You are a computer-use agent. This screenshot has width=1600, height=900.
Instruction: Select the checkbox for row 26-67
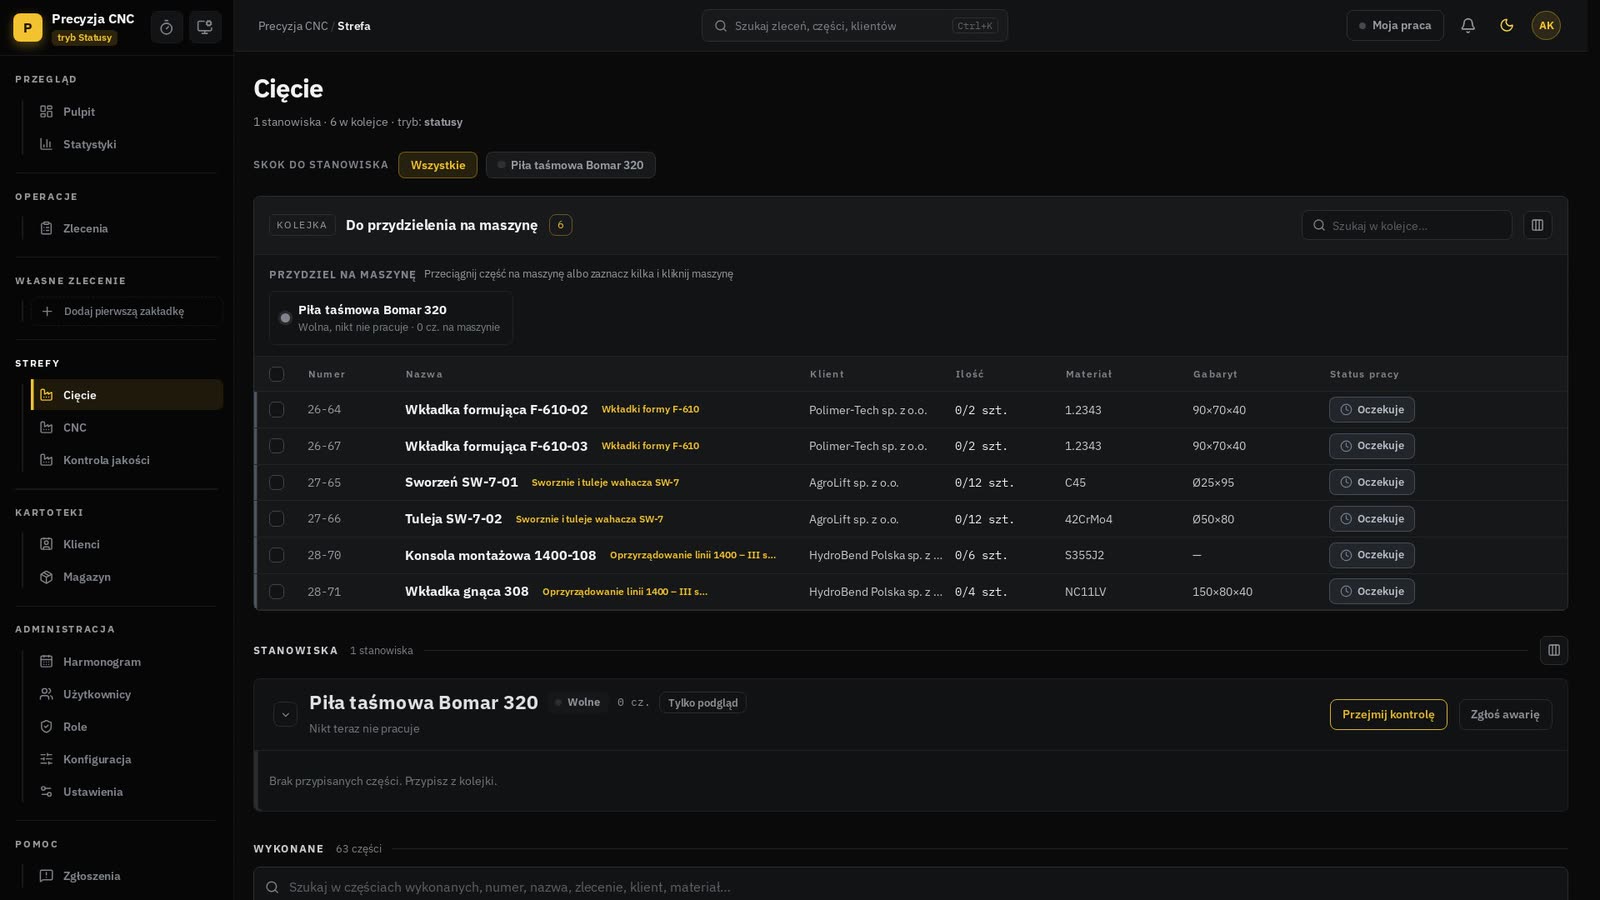(277, 446)
